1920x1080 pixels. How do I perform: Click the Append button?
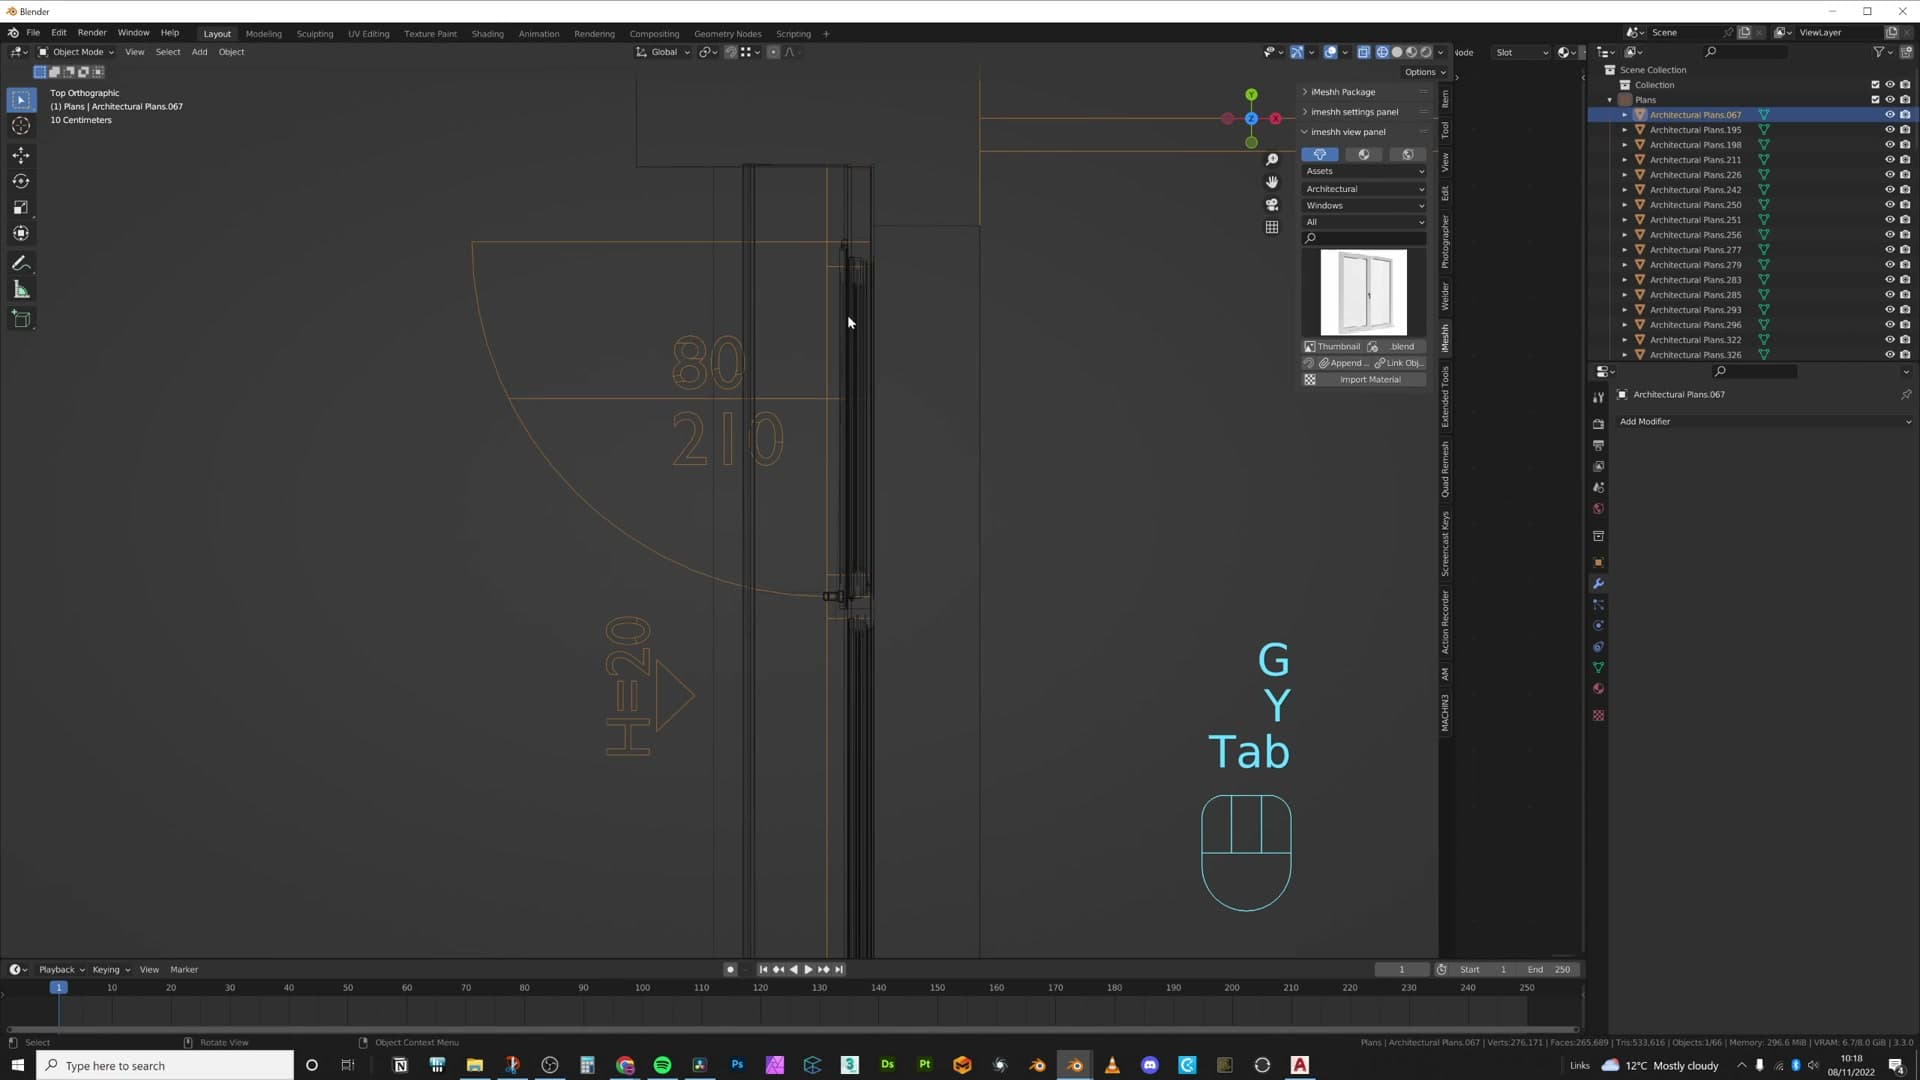1343,363
